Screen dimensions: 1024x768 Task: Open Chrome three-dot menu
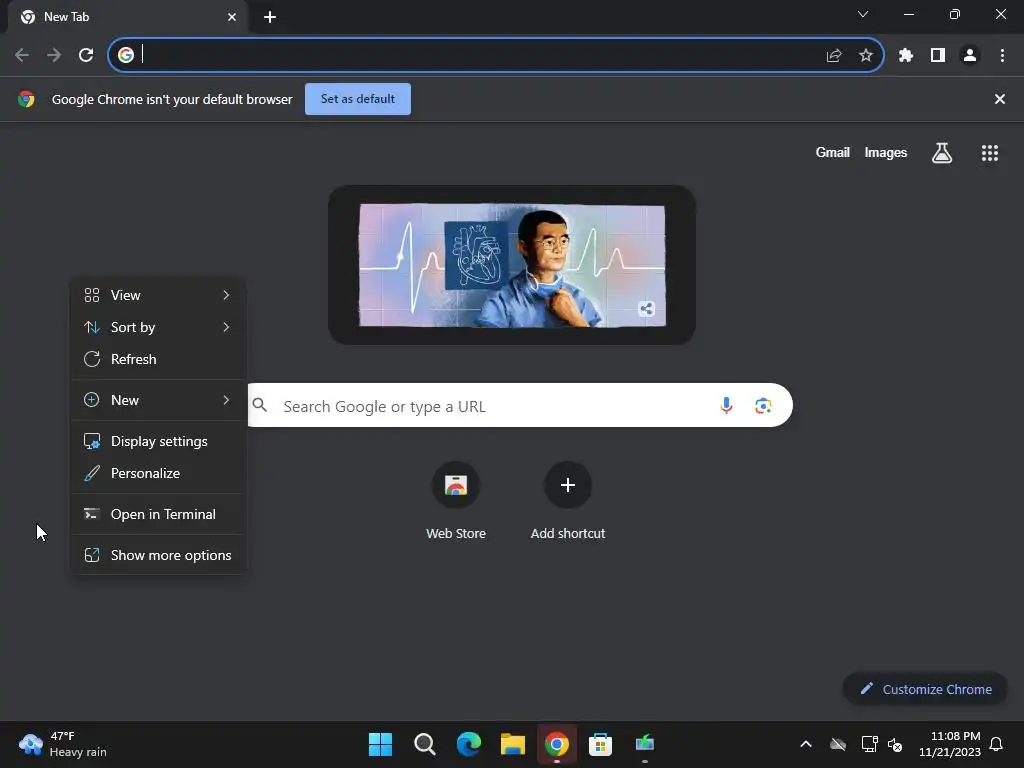pyautogui.click(x=1002, y=56)
